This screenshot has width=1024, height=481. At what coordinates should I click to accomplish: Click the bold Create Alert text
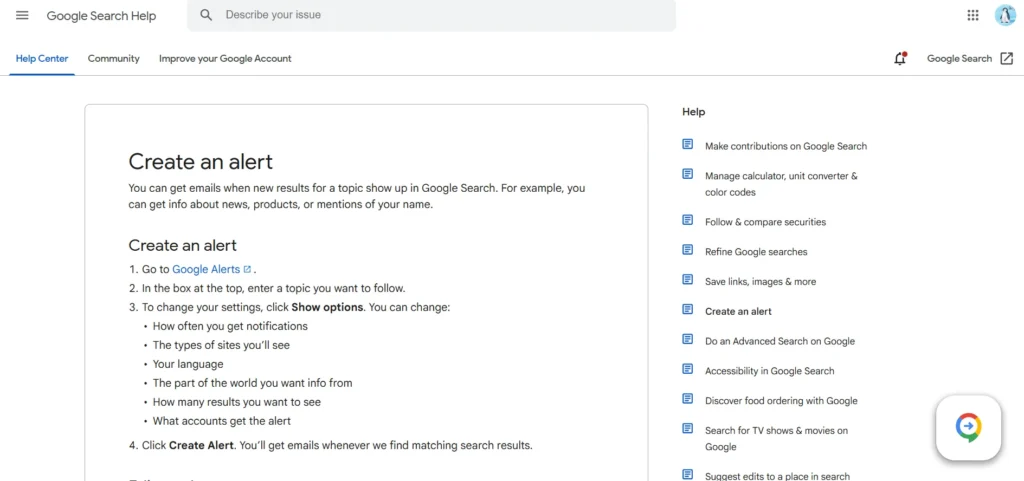[x=201, y=446]
